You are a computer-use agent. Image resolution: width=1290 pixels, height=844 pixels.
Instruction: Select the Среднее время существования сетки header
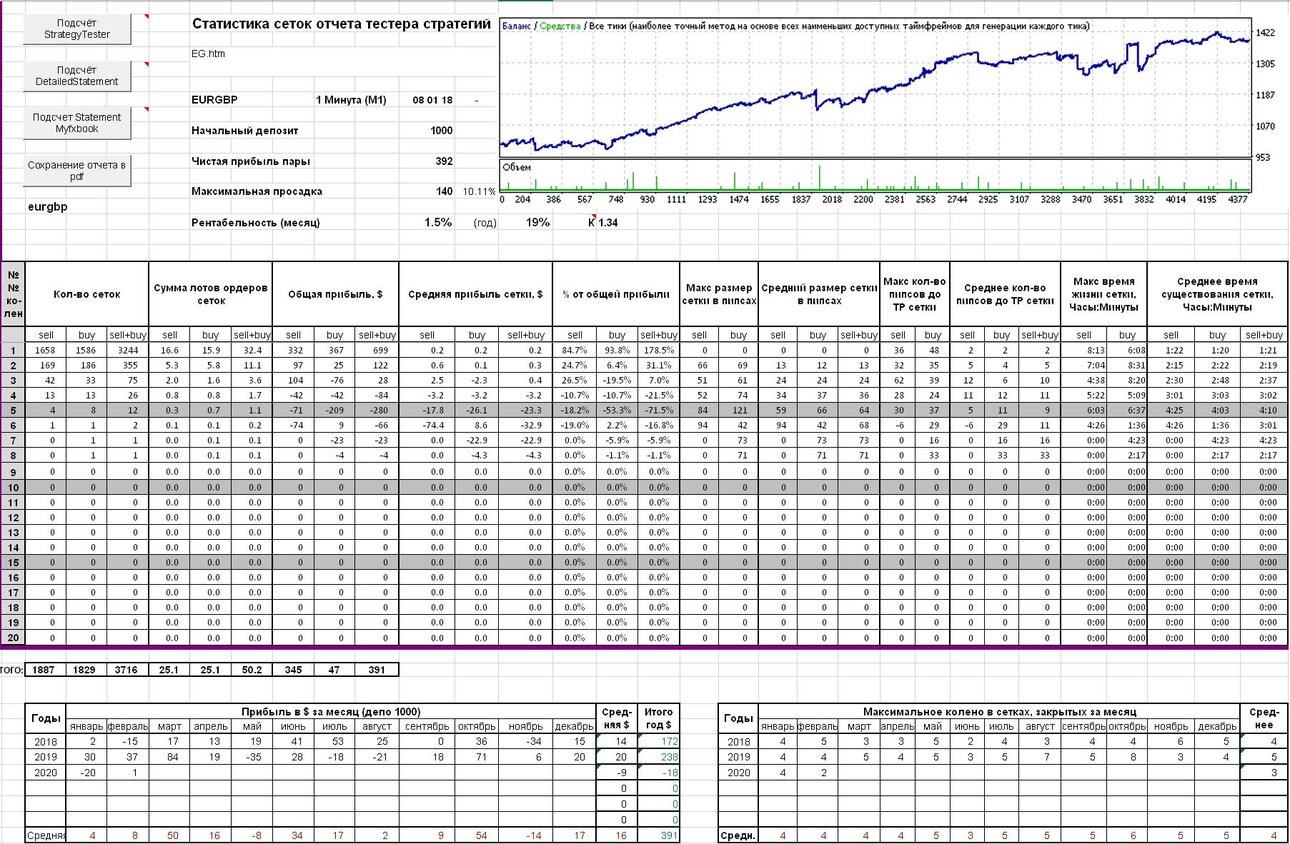[x=1218, y=294]
